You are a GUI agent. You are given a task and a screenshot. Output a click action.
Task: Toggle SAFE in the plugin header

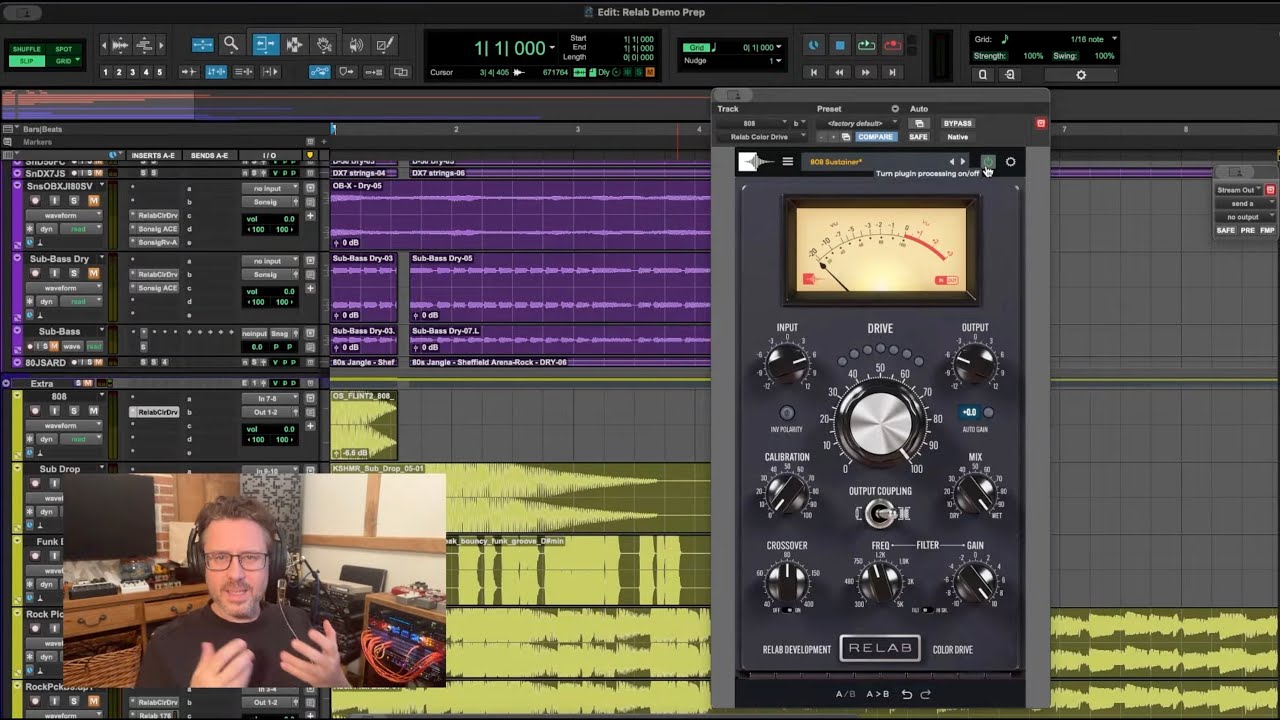[x=918, y=137]
